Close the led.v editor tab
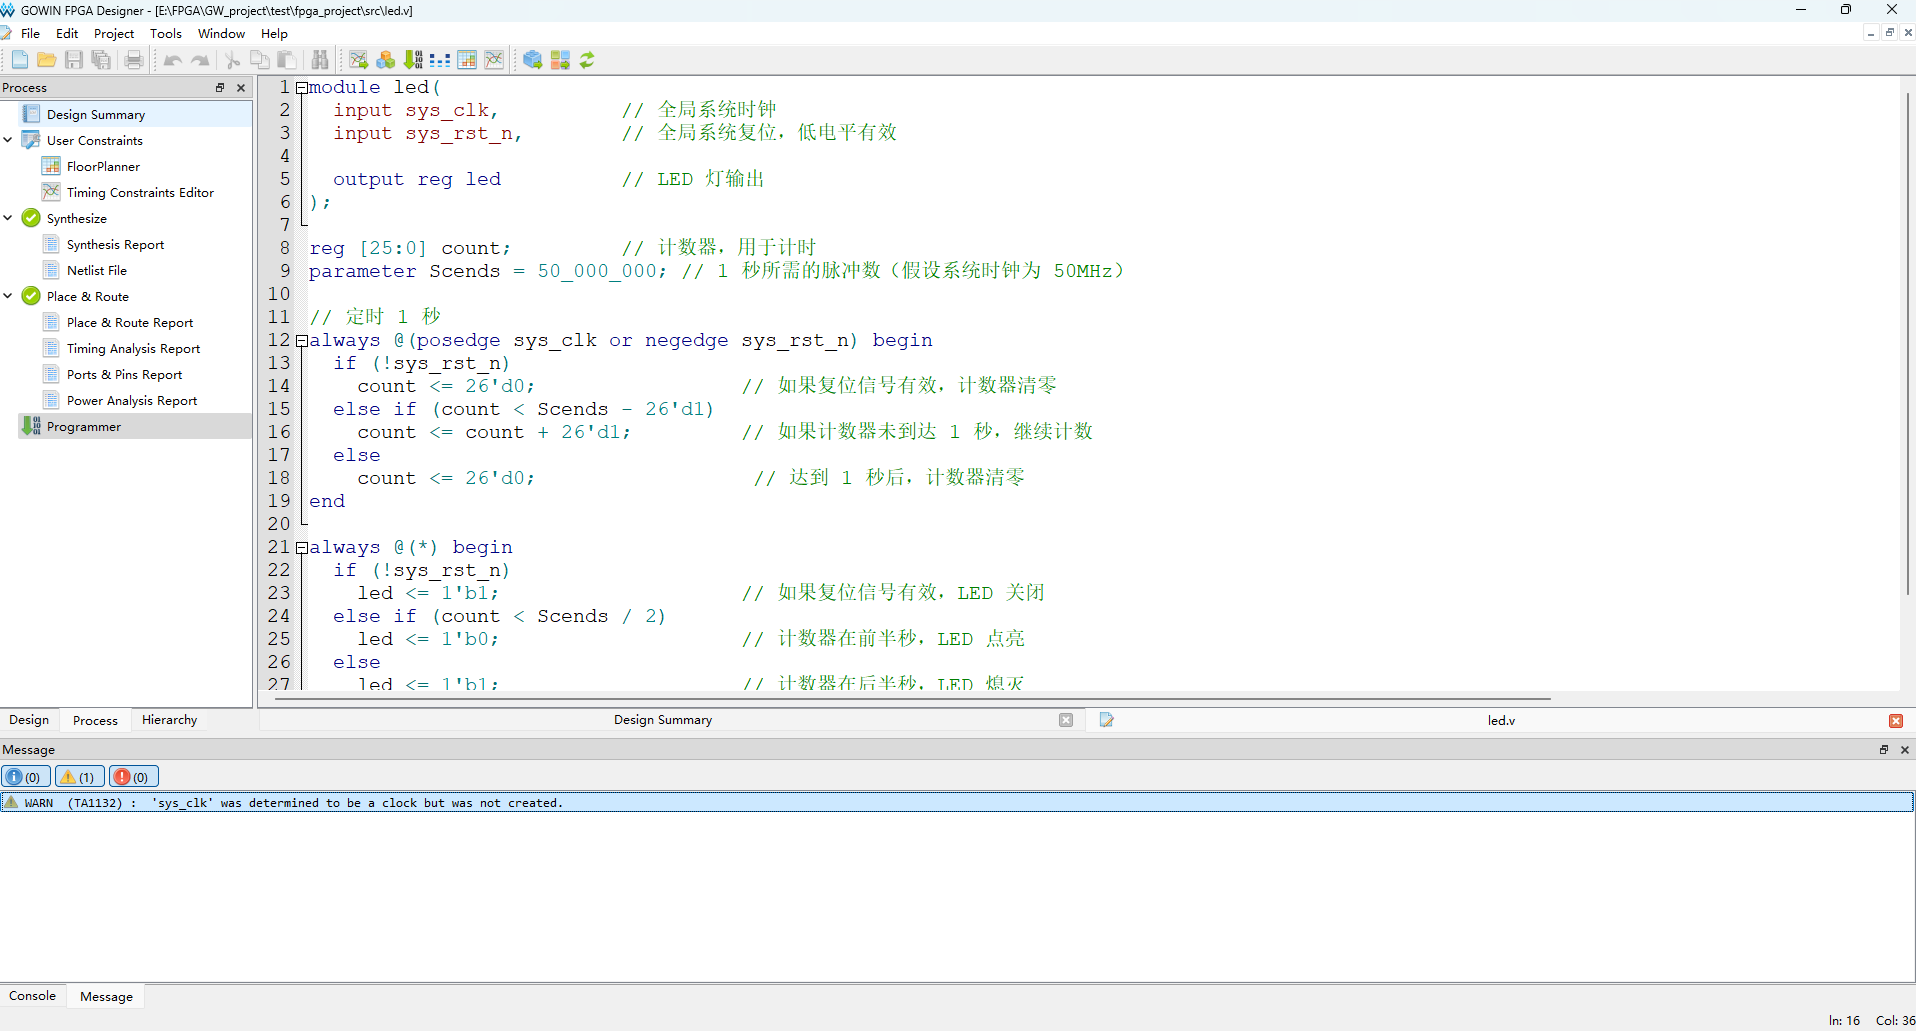The image size is (1916, 1031). (x=1896, y=720)
